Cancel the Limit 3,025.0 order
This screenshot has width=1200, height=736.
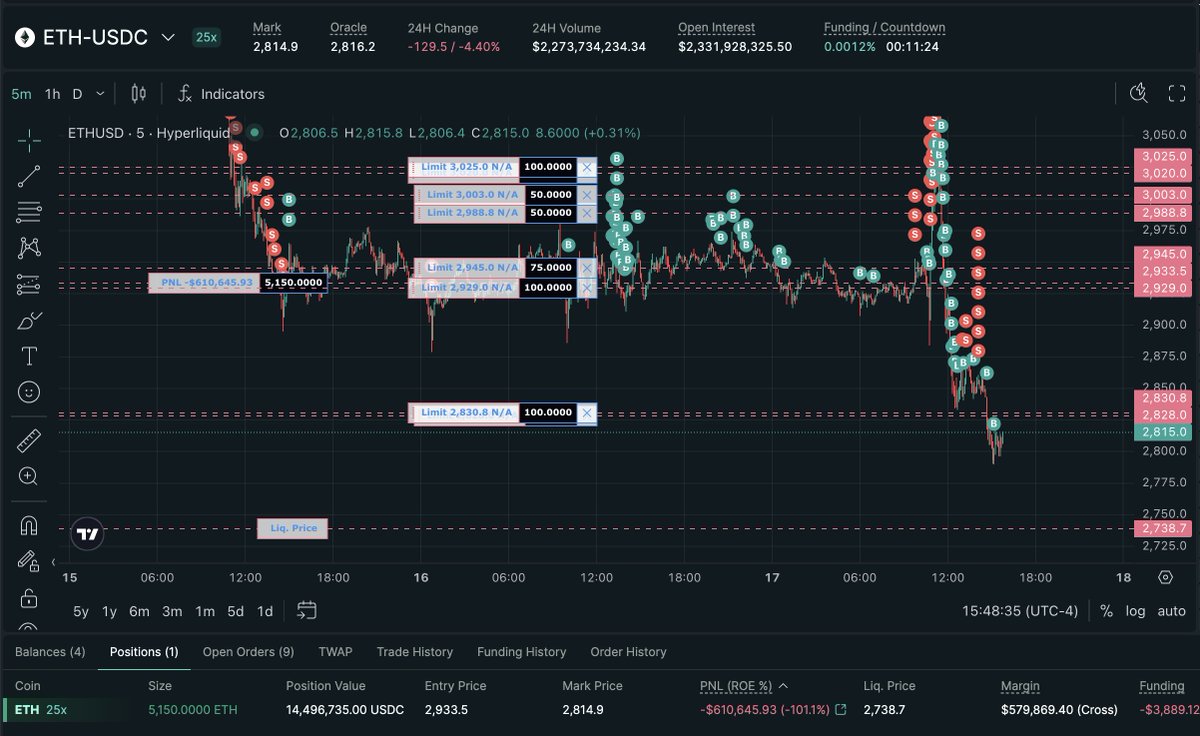pyautogui.click(x=587, y=168)
